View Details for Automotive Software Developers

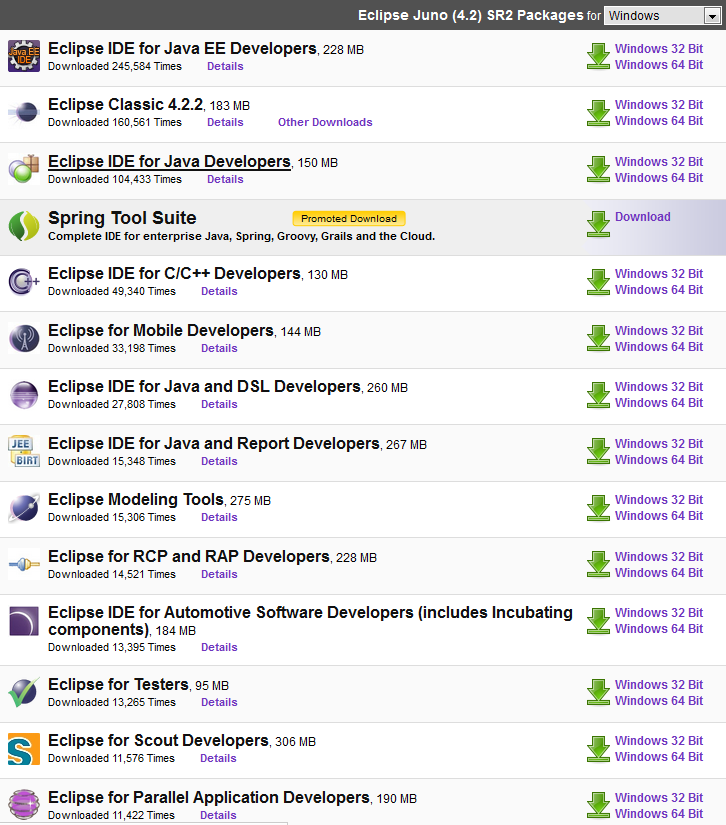click(x=219, y=647)
